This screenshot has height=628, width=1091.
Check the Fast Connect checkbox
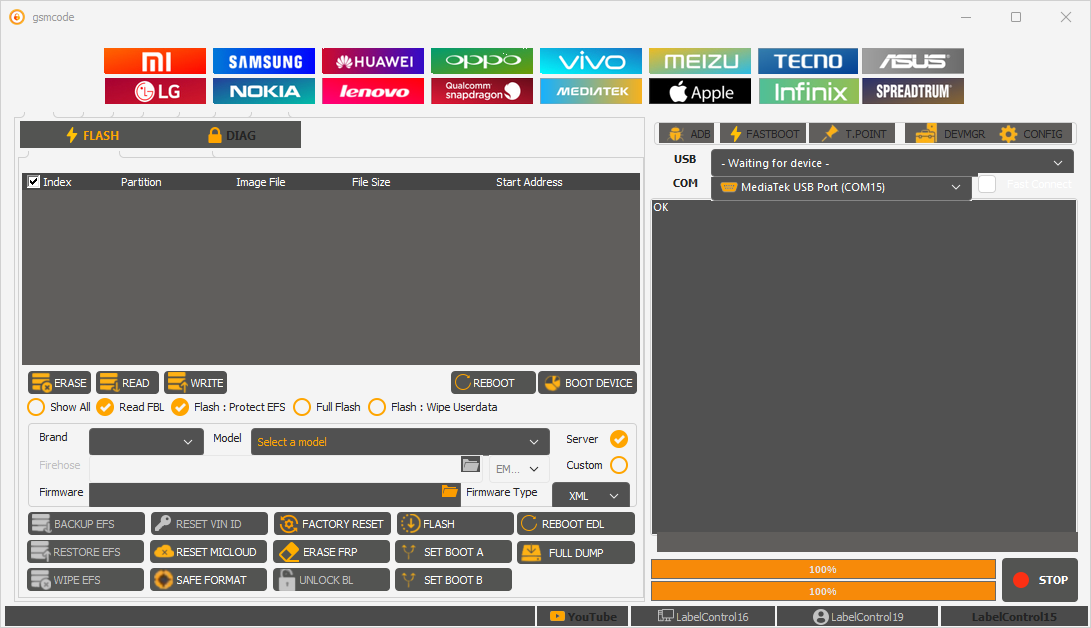coord(987,184)
